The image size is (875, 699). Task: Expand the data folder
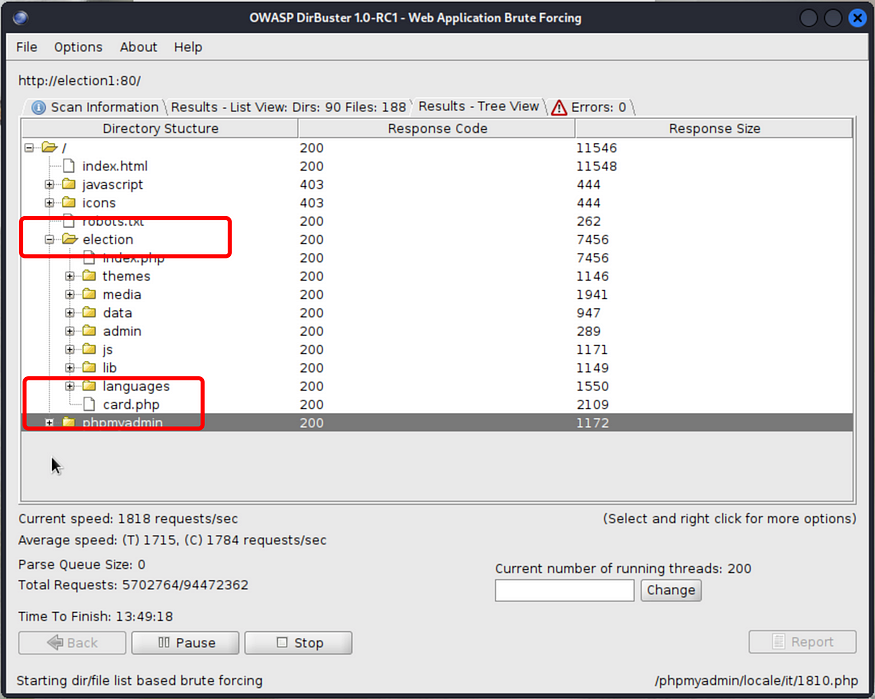pos(70,313)
